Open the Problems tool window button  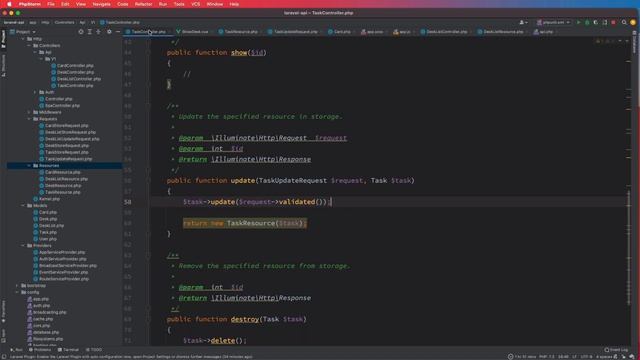(x=40, y=350)
